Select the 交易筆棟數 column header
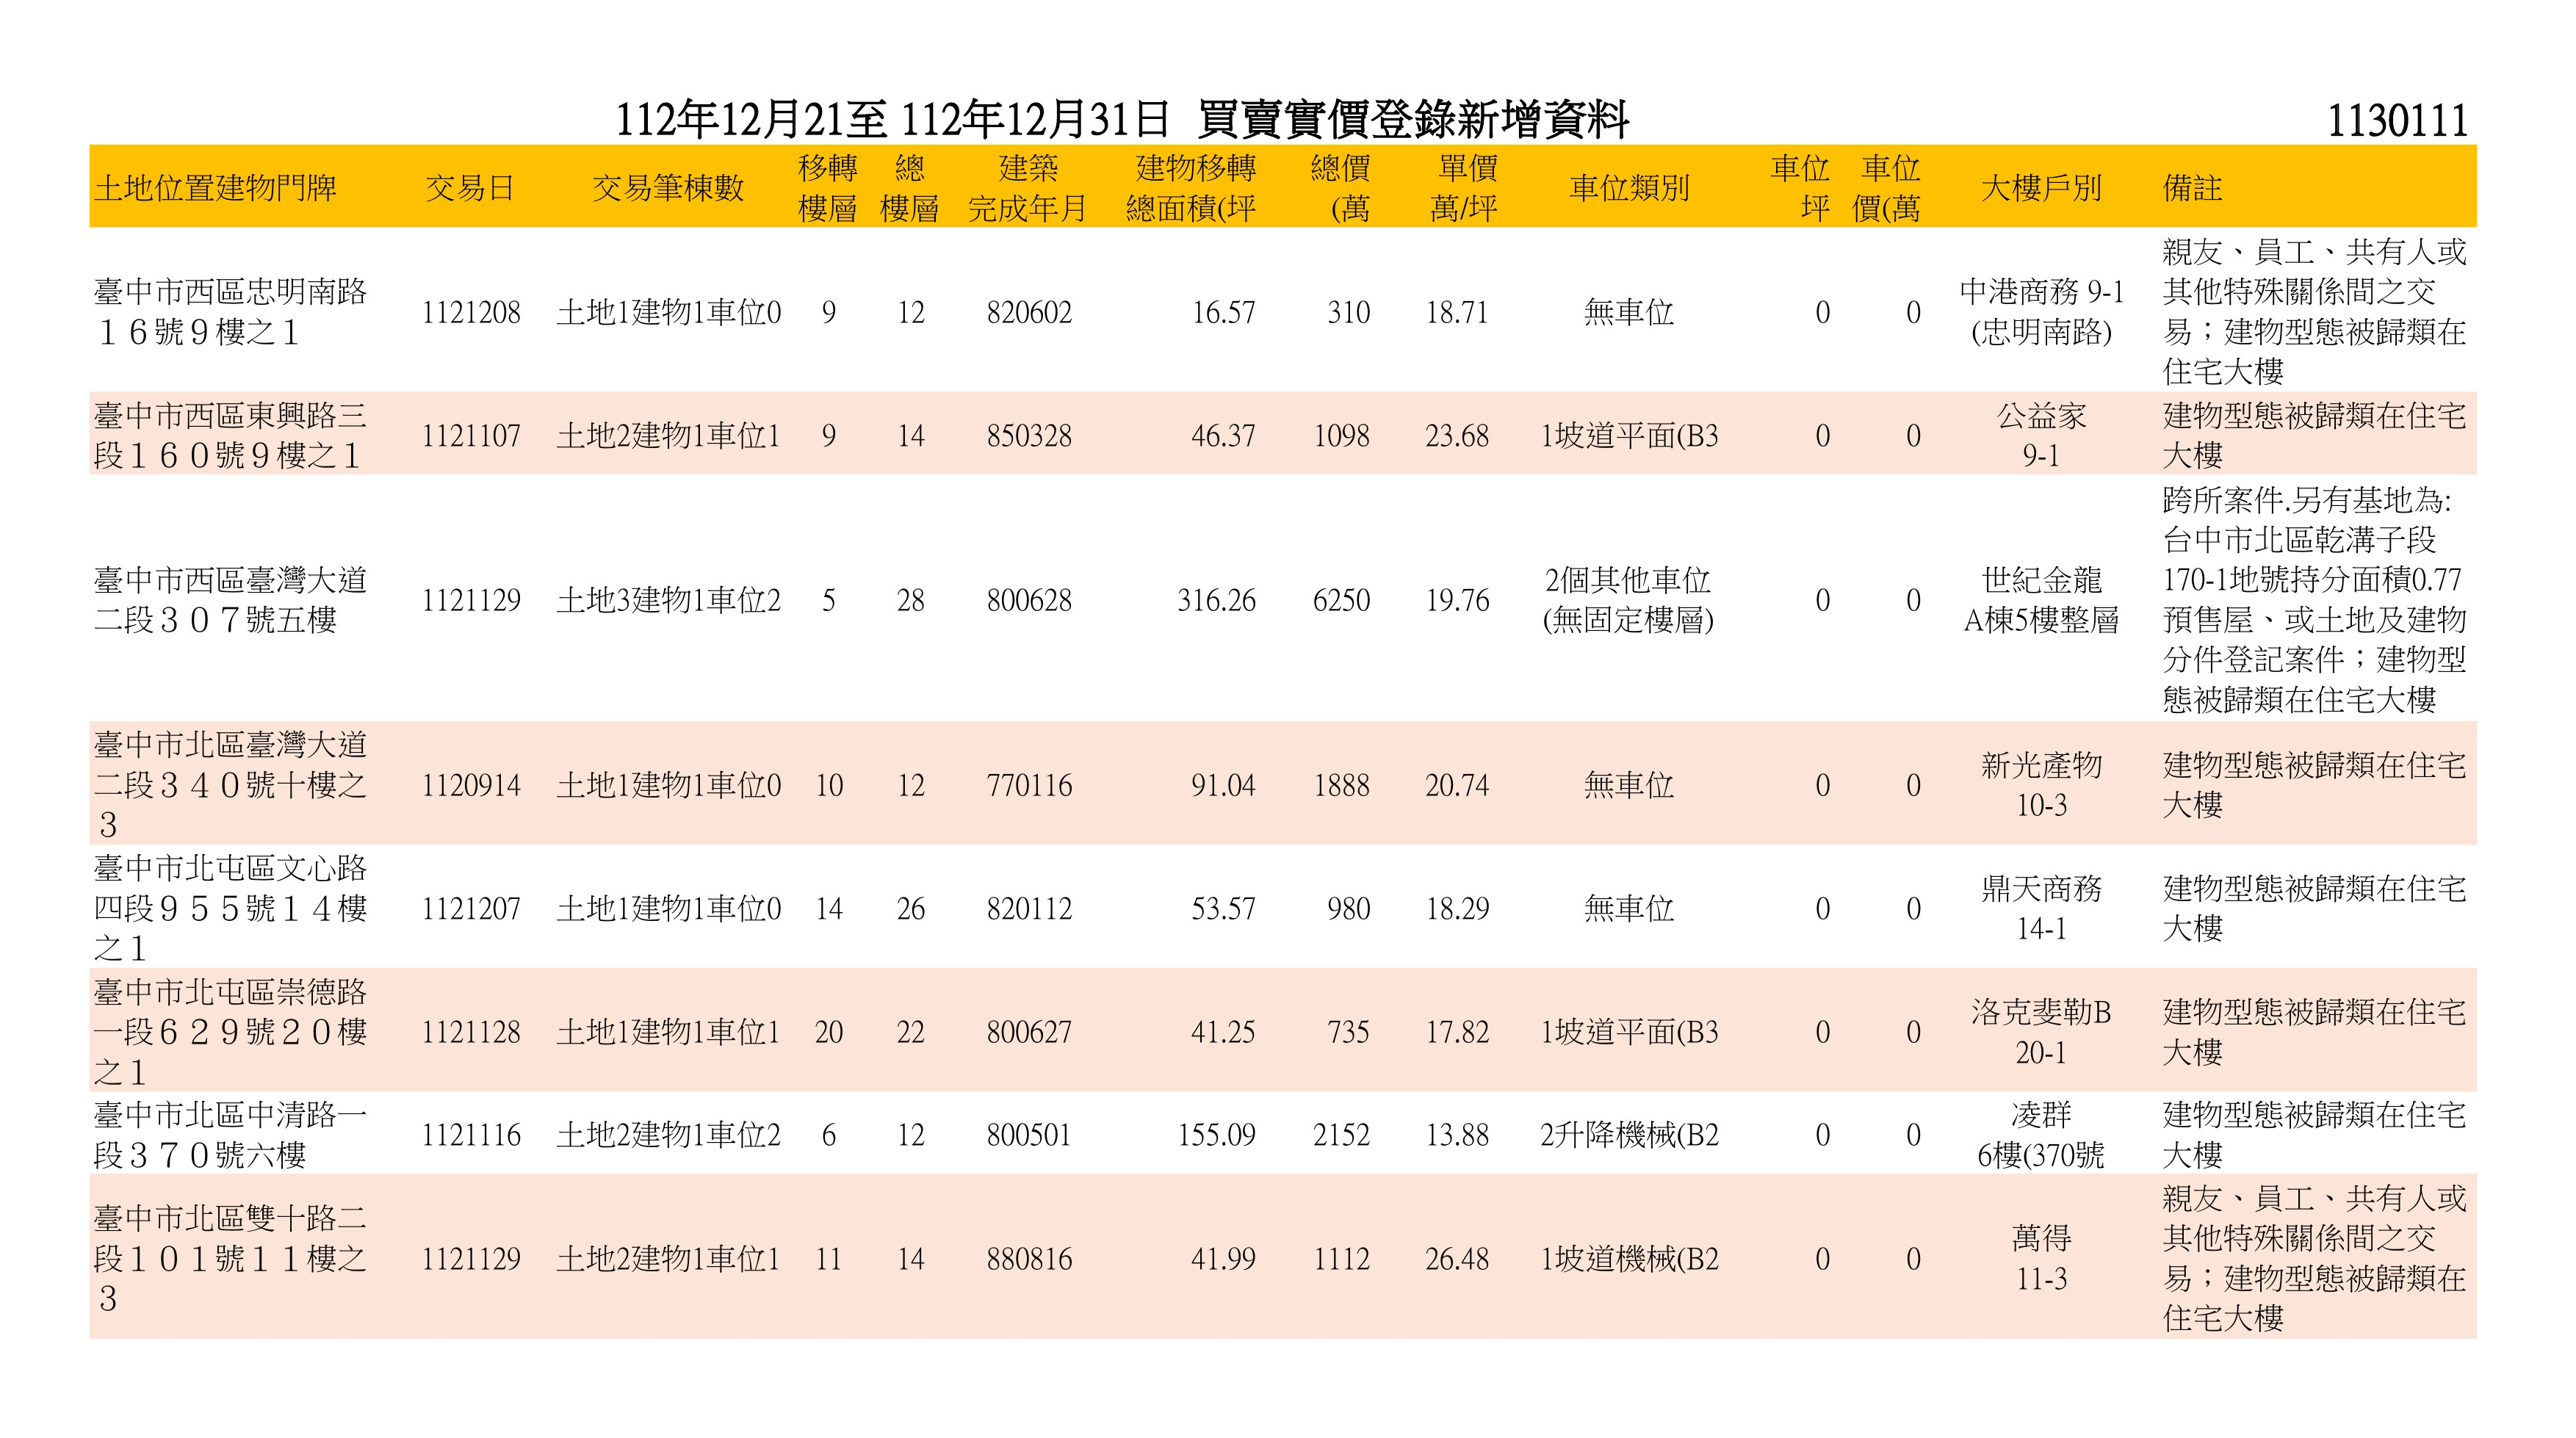 point(668,188)
